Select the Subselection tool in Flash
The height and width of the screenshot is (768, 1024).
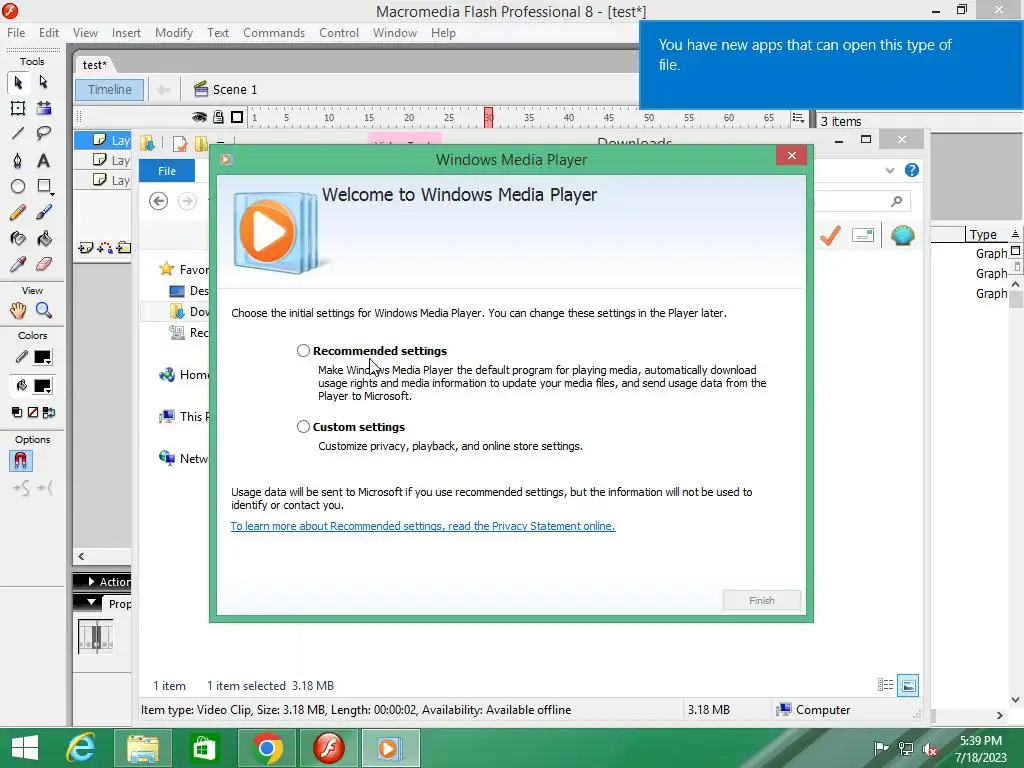pos(44,82)
